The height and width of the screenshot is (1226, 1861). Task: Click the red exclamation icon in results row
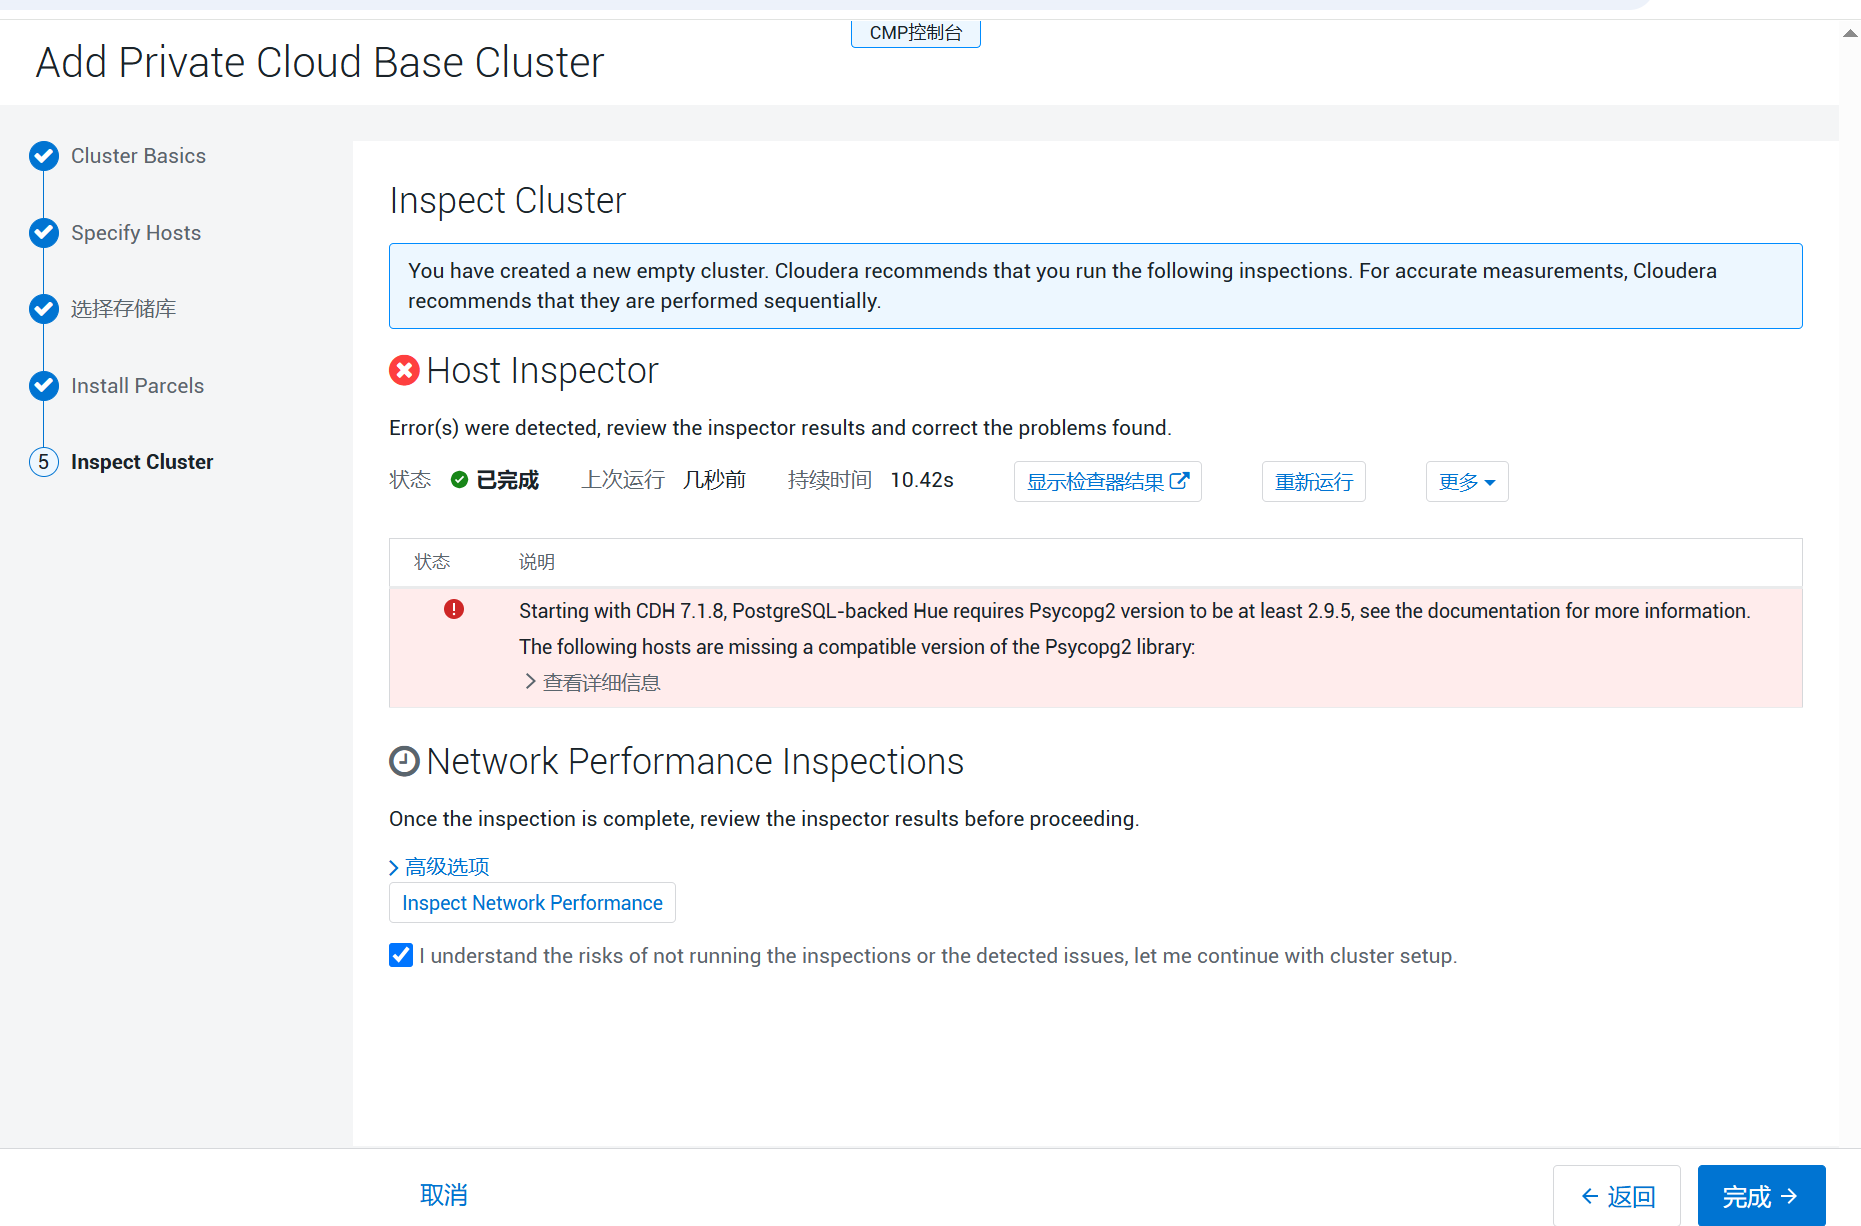tap(454, 609)
